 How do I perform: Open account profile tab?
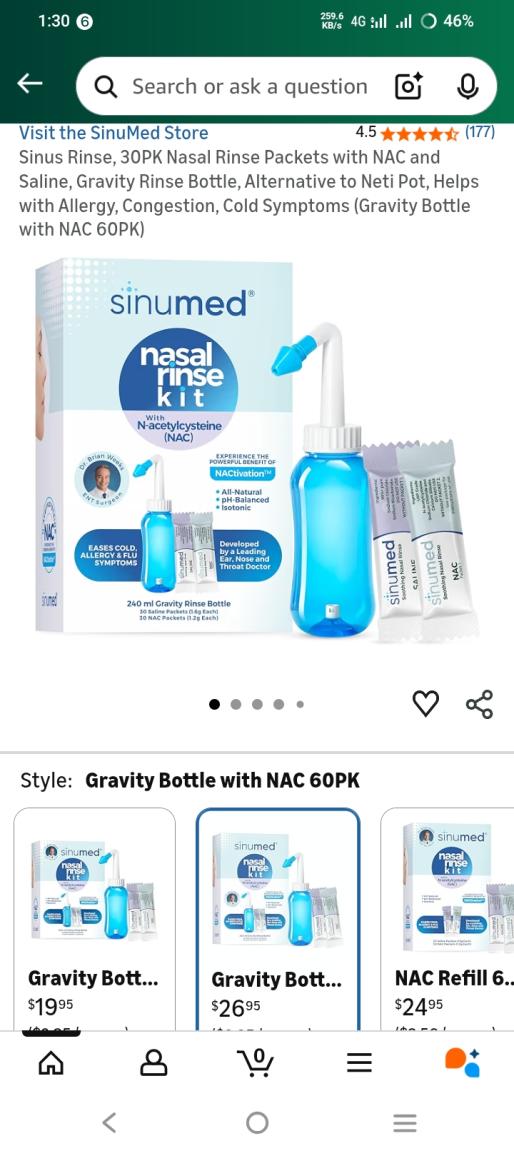tap(153, 1061)
